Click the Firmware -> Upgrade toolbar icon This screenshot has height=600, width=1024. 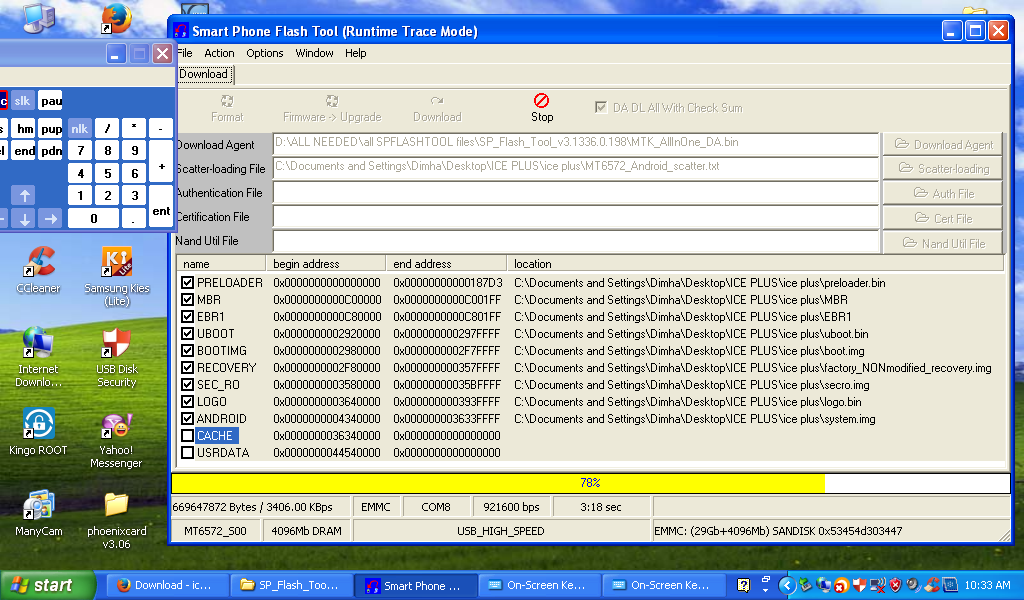332,101
